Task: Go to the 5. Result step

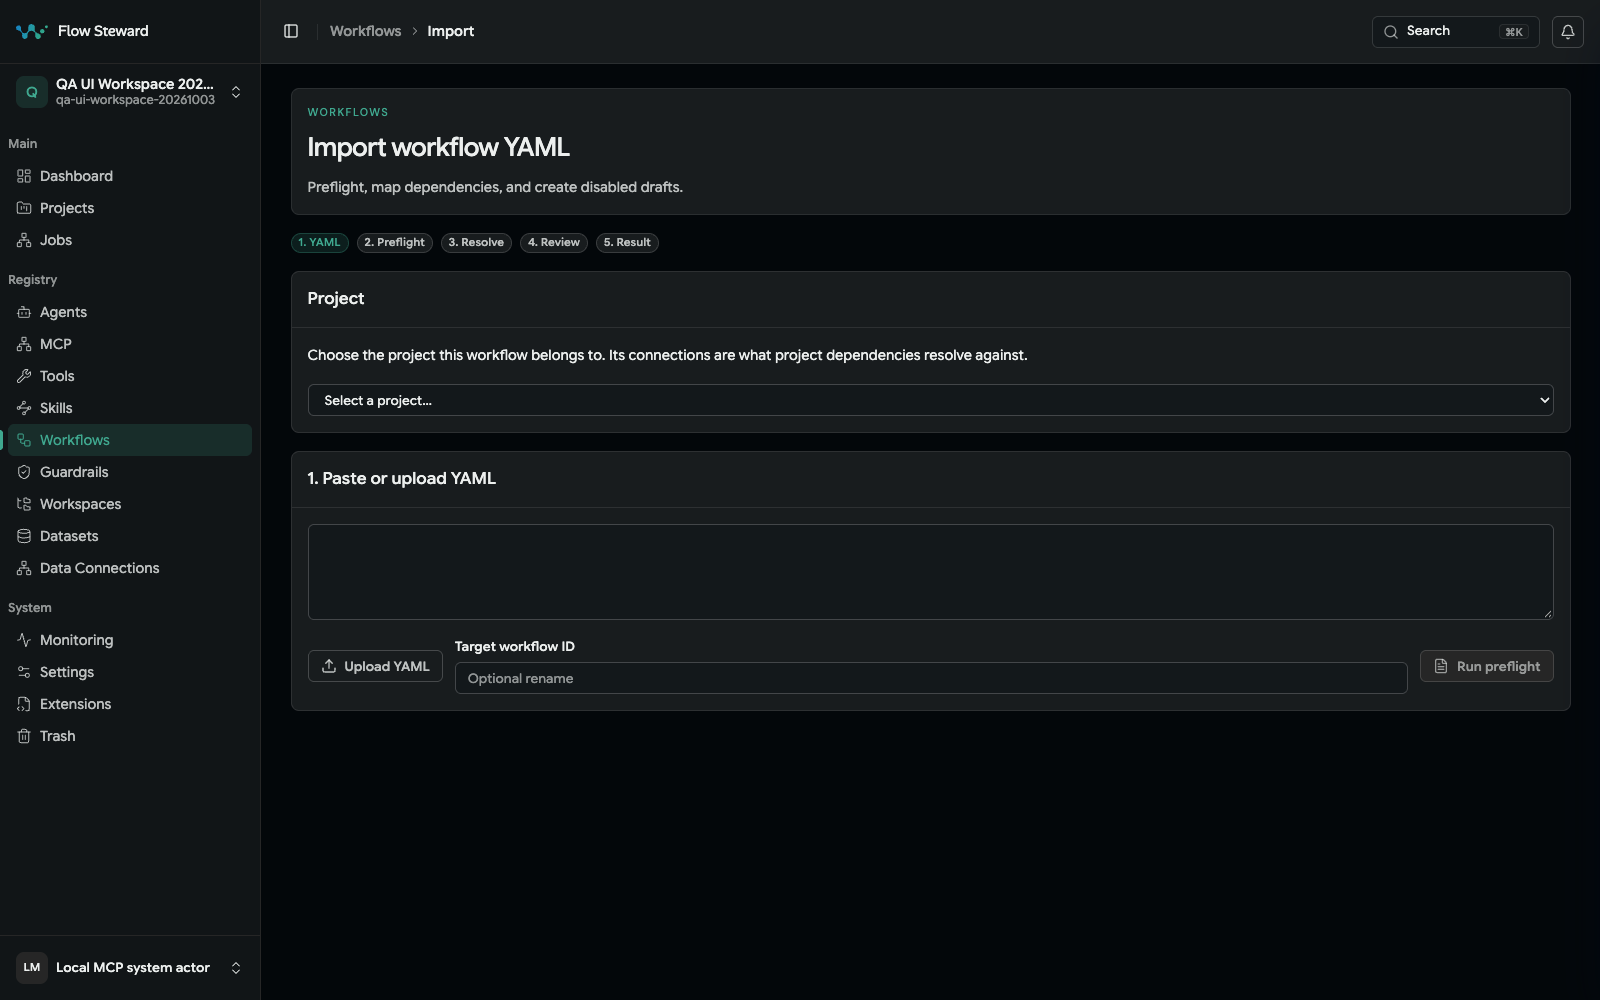Action: coord(627,242)
